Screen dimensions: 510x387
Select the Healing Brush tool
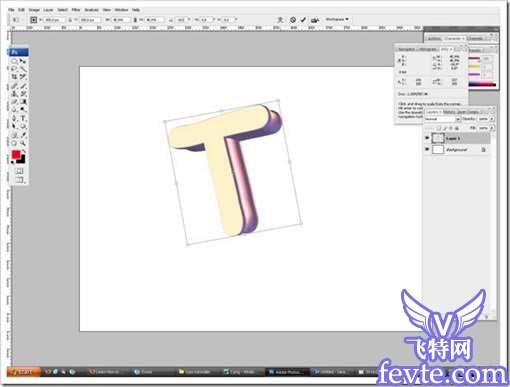point(14,86)
